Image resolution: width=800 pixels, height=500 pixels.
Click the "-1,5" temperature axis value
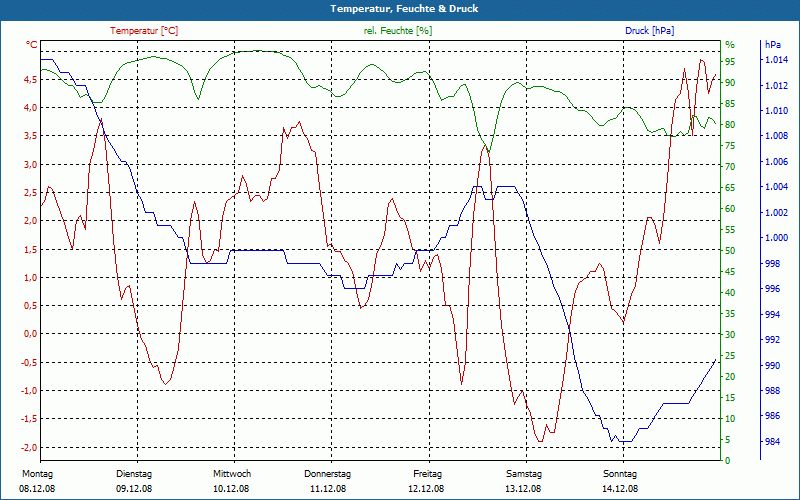(x=29, y=419)
